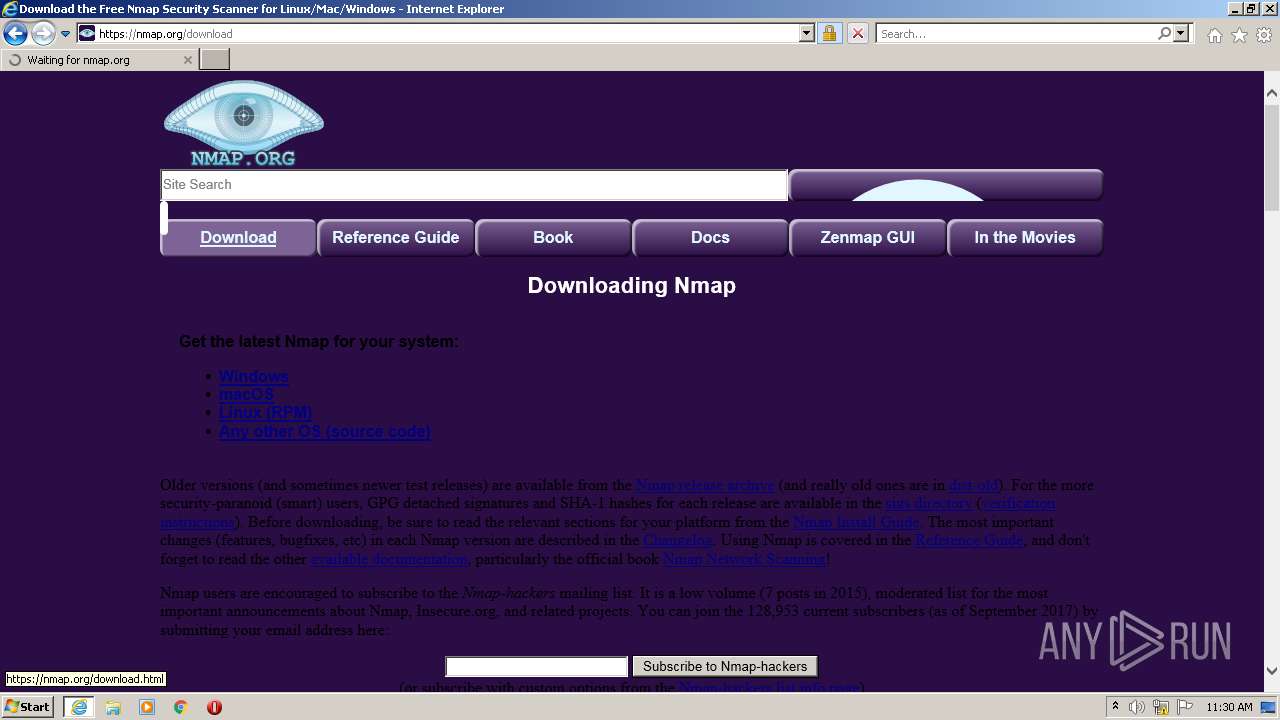Open the dist-old link
This screenshot has height=720, width=1280.
point(973,486)
